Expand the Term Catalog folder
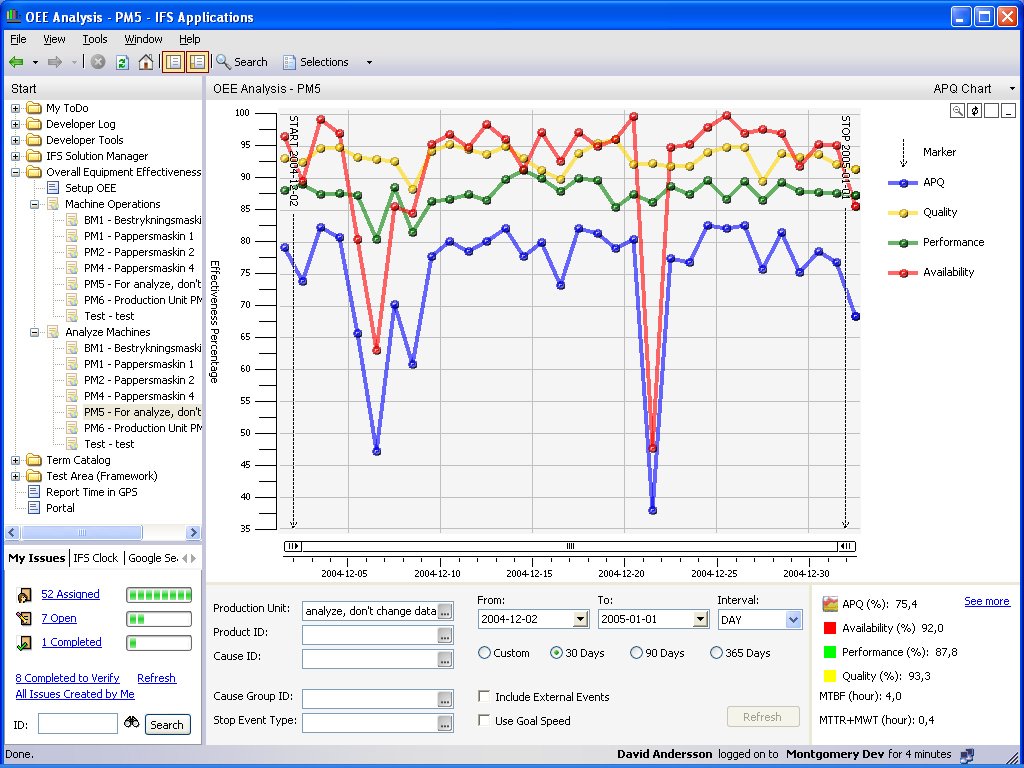Viewport: 1024px width, 768px height. (16, 460)
